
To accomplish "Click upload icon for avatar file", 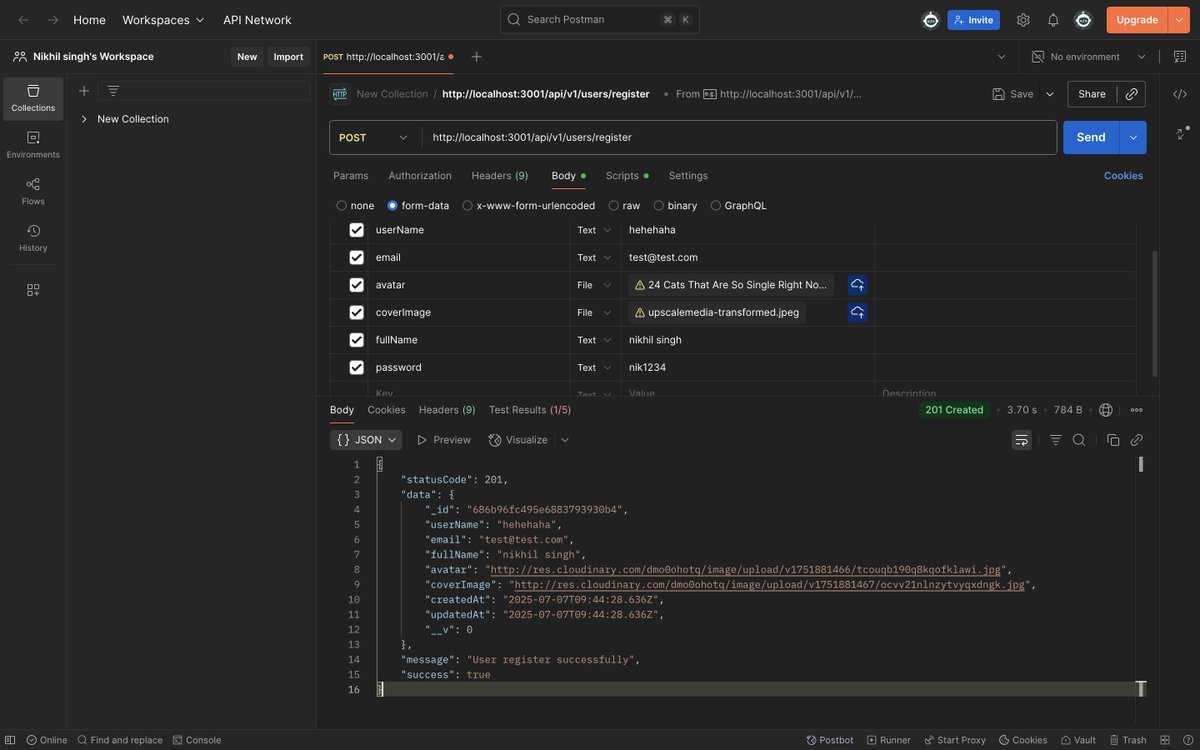I will (857, 285).
